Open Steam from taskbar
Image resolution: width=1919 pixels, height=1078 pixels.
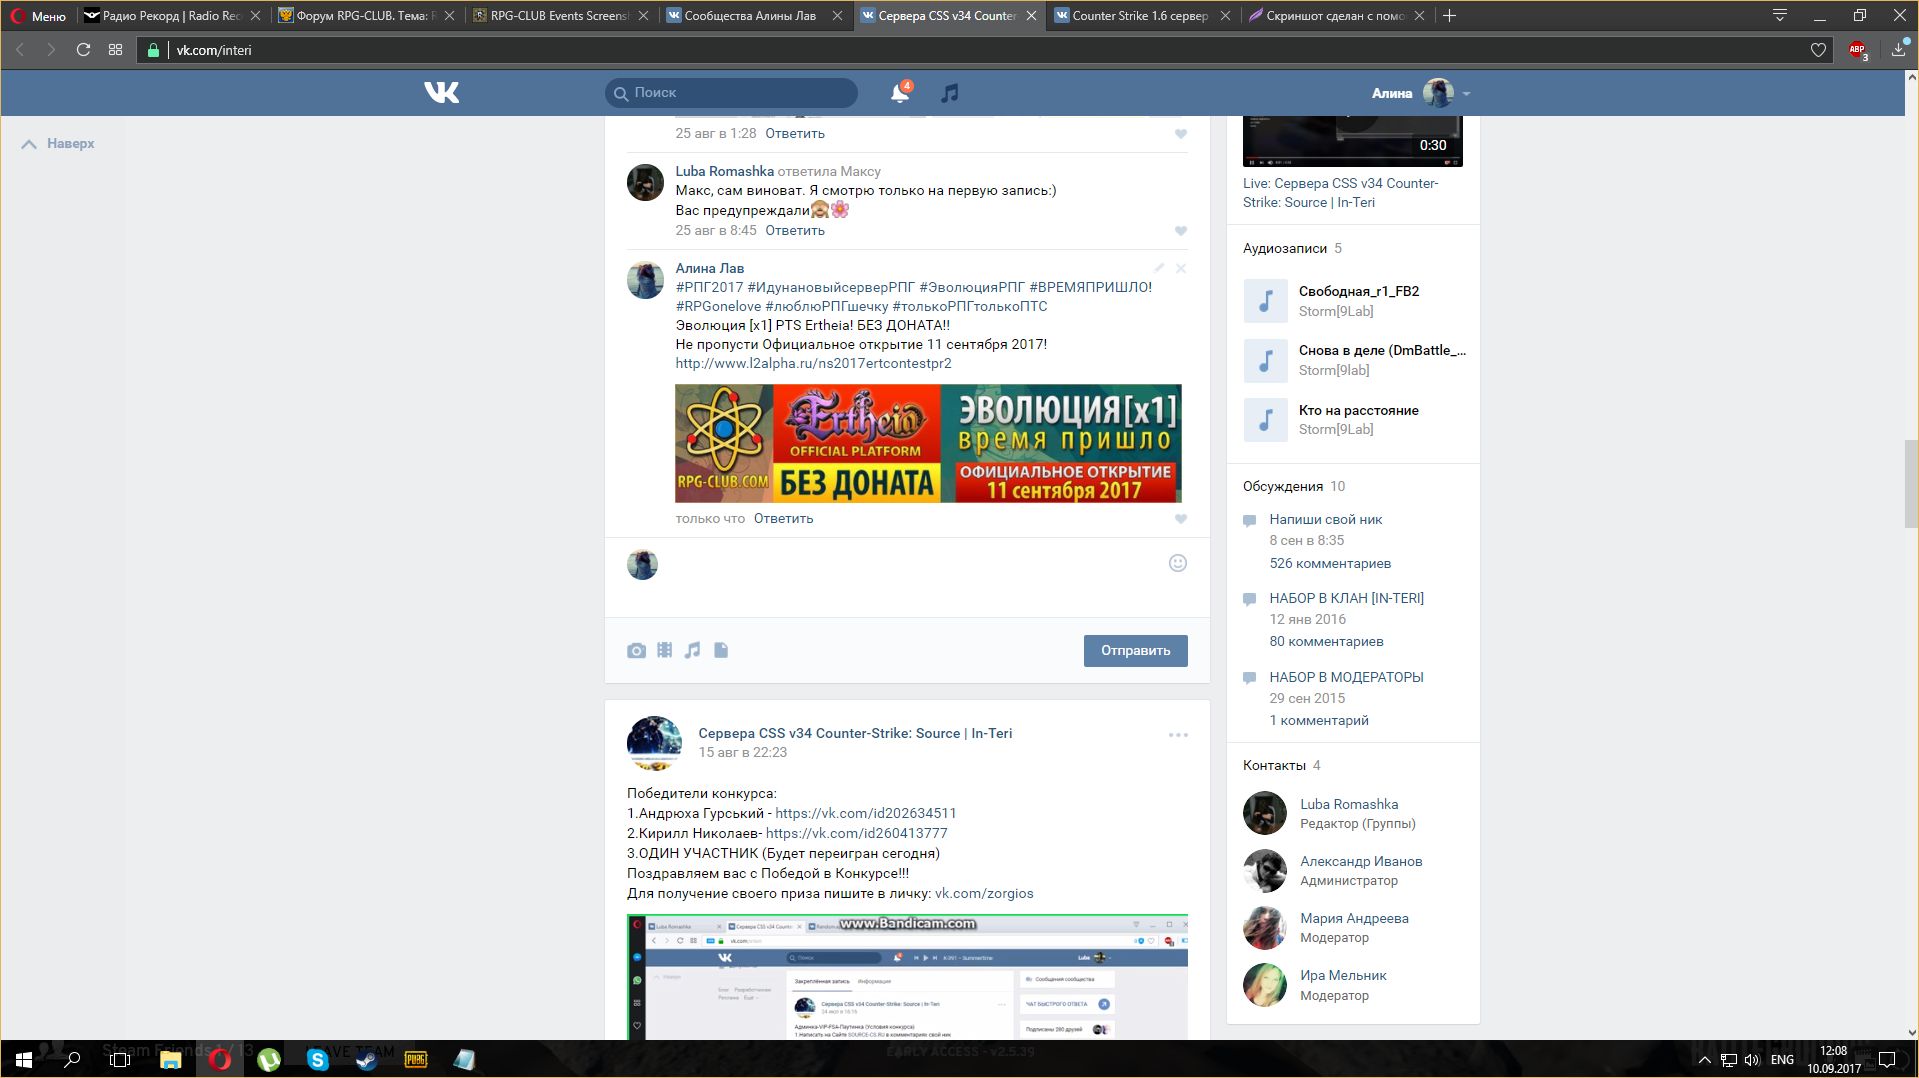pyautogui.click(x=367, y=1059)
